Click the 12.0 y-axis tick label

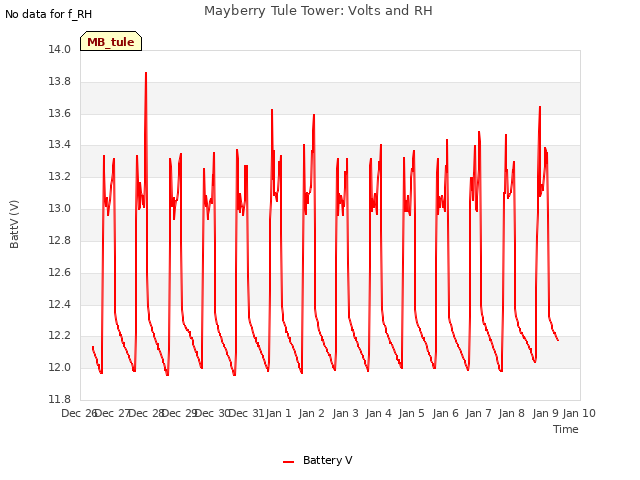point(60,368)
